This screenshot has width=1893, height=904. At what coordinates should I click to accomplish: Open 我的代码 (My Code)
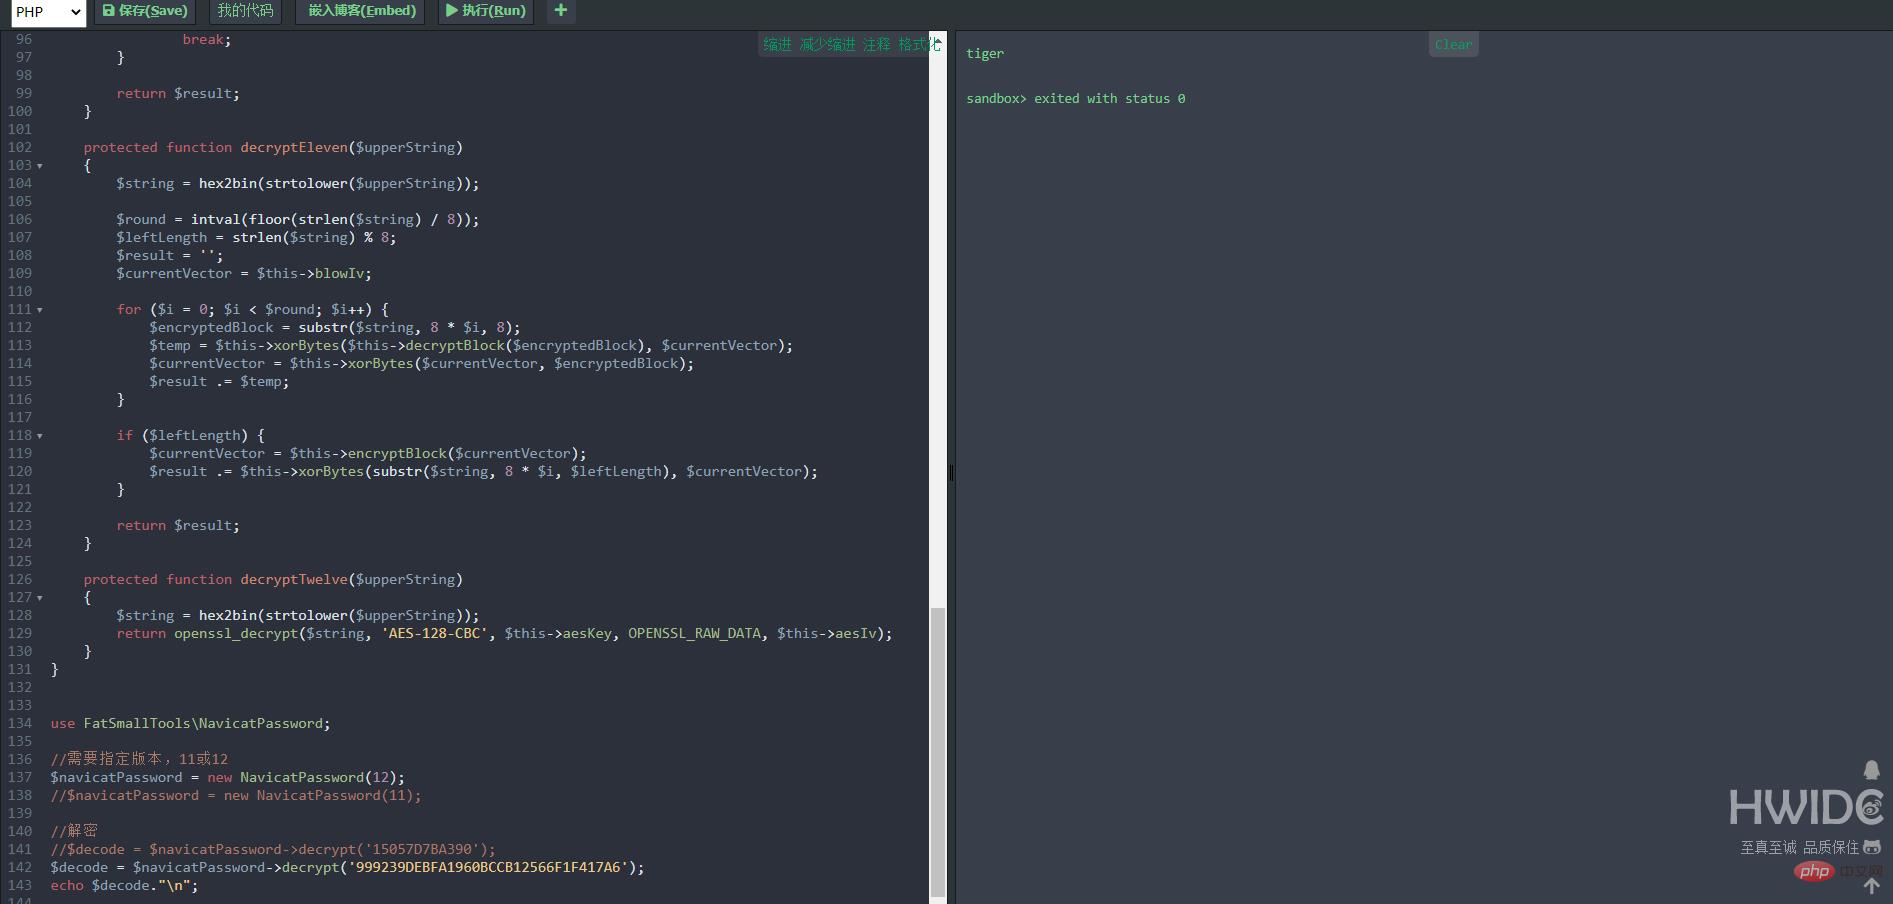click(x=245, y=11)
